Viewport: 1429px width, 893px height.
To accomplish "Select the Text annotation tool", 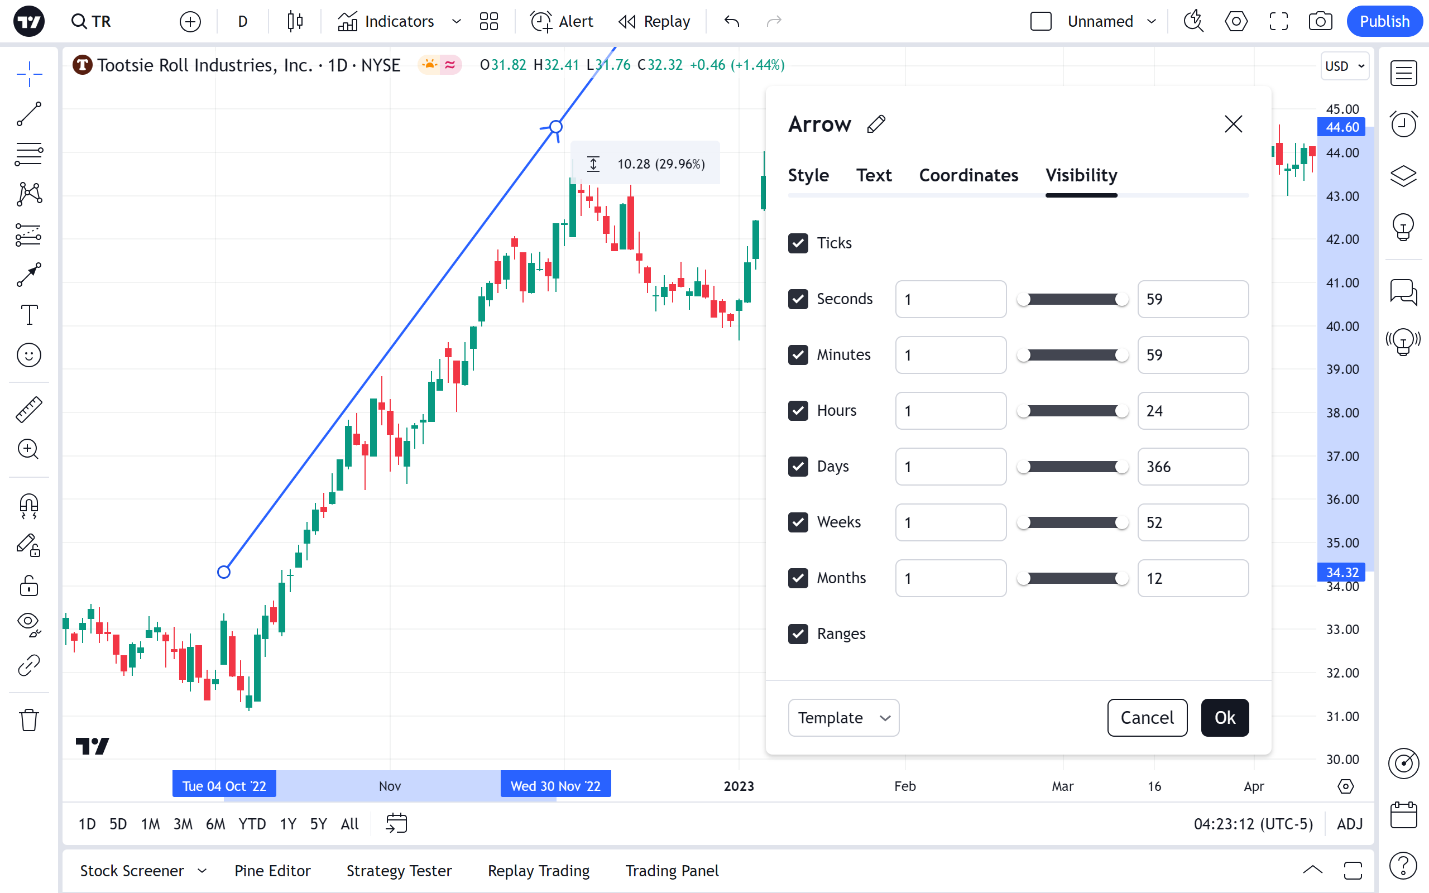I will [29, 315].
